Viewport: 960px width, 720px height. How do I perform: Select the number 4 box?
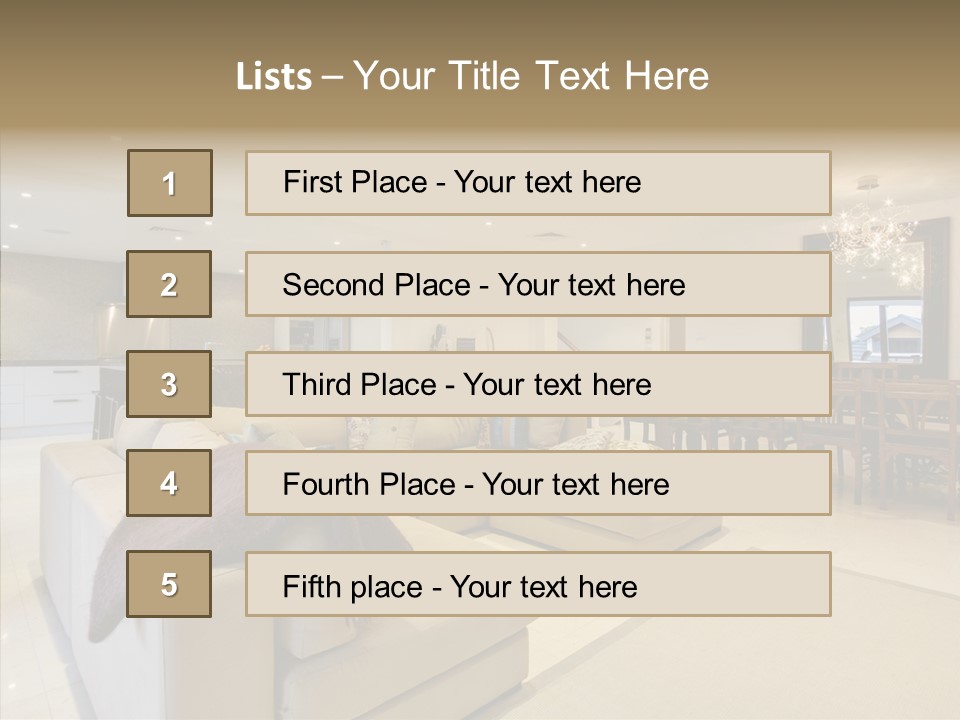(x=169, y=483)
